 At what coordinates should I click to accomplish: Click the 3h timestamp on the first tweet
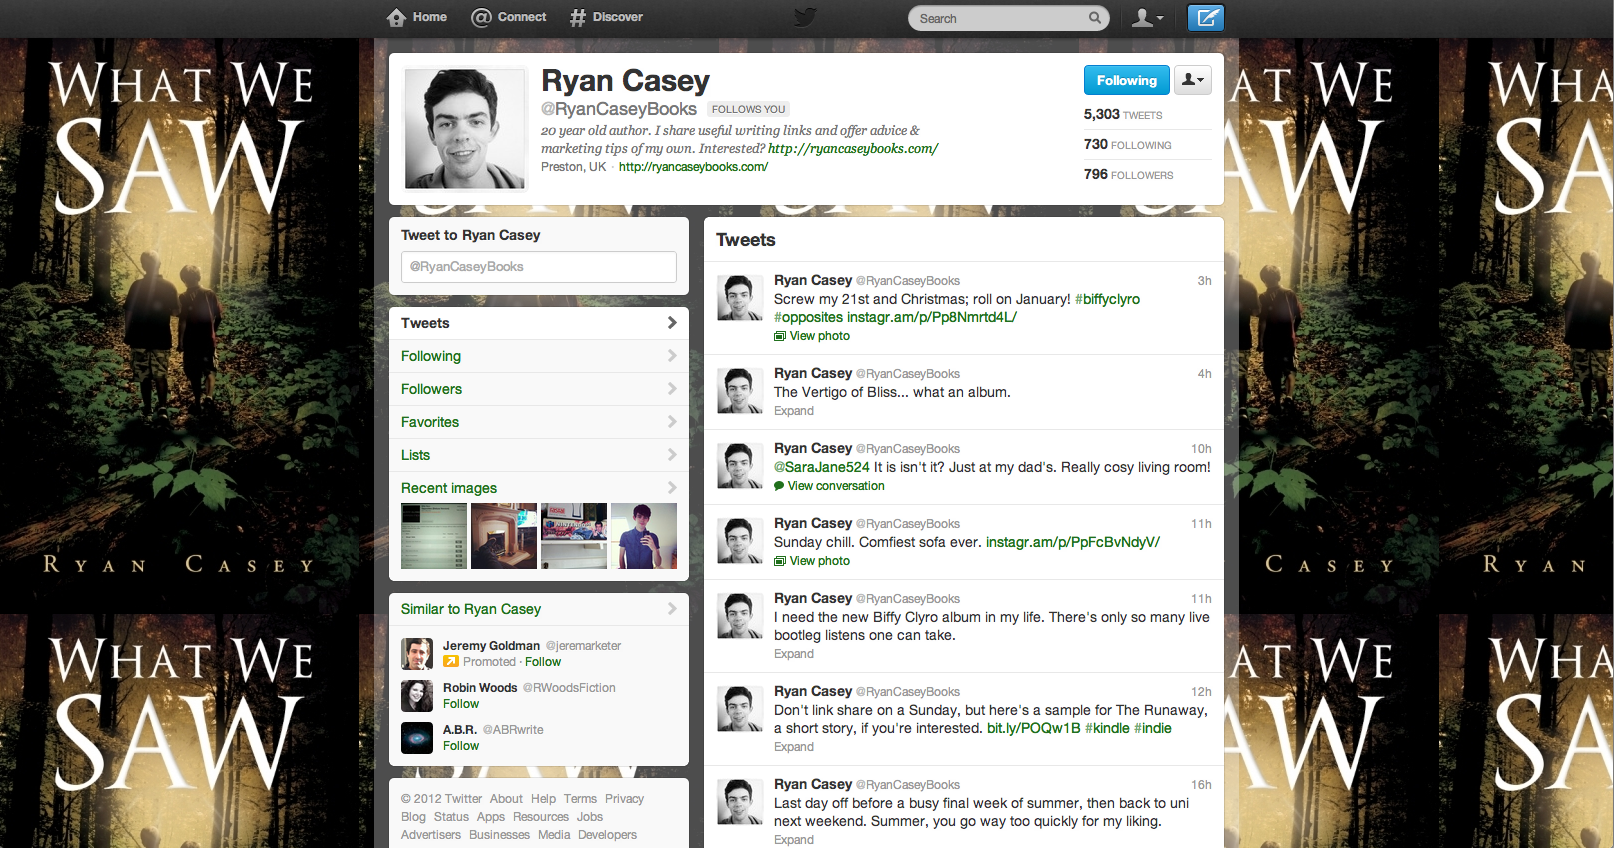[1204, 281]
